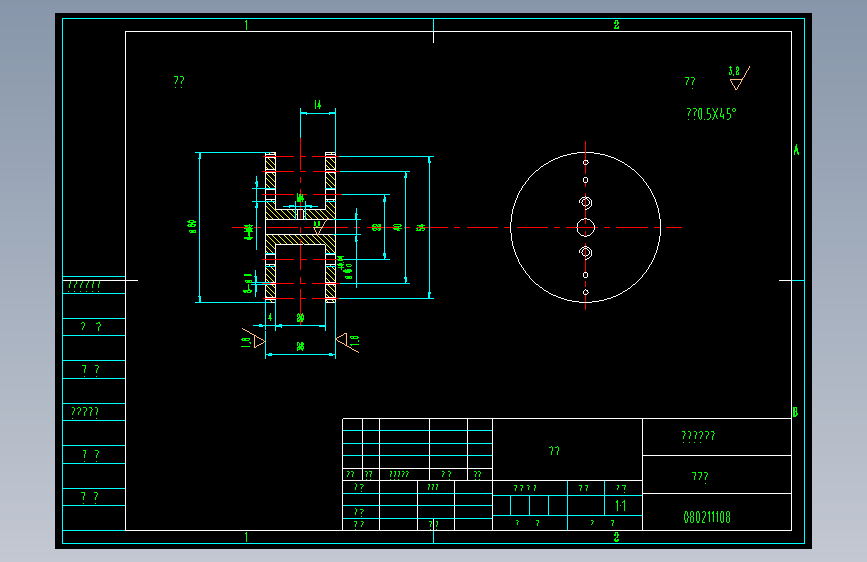Click the ?? text beside the 3.2 roughness symbol

pos(690,82)
